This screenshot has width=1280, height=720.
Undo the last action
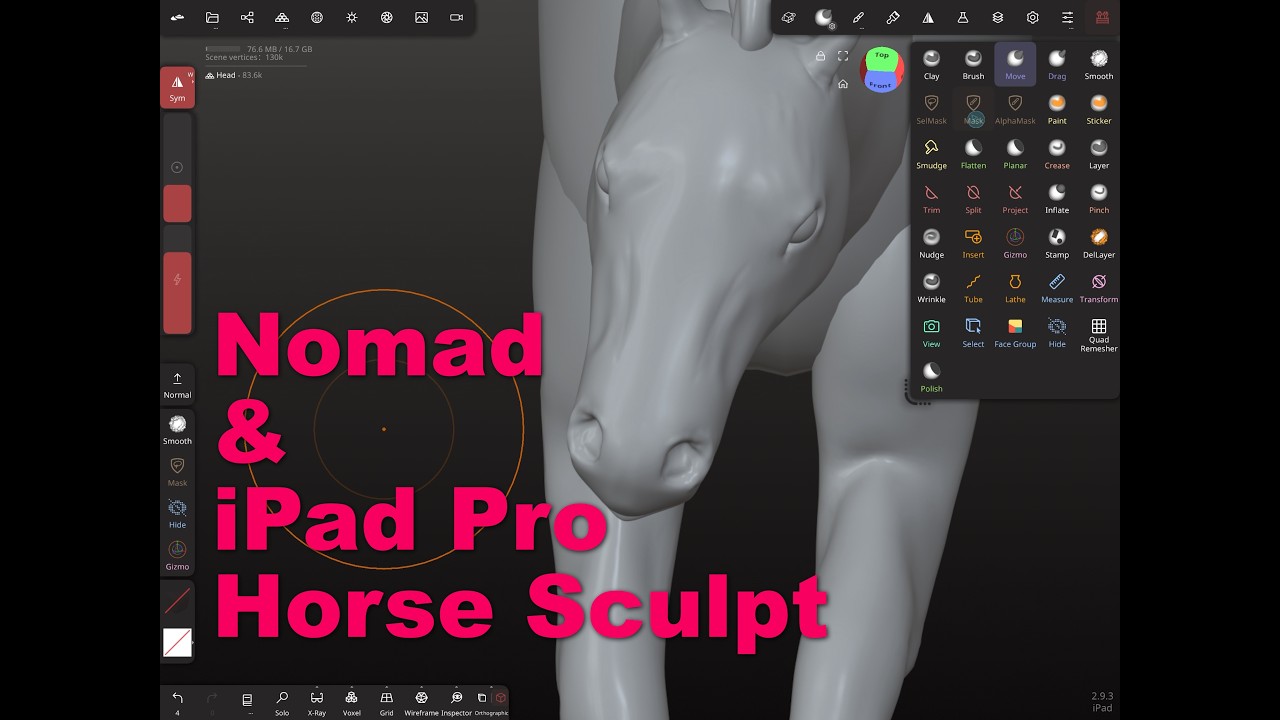177,701
